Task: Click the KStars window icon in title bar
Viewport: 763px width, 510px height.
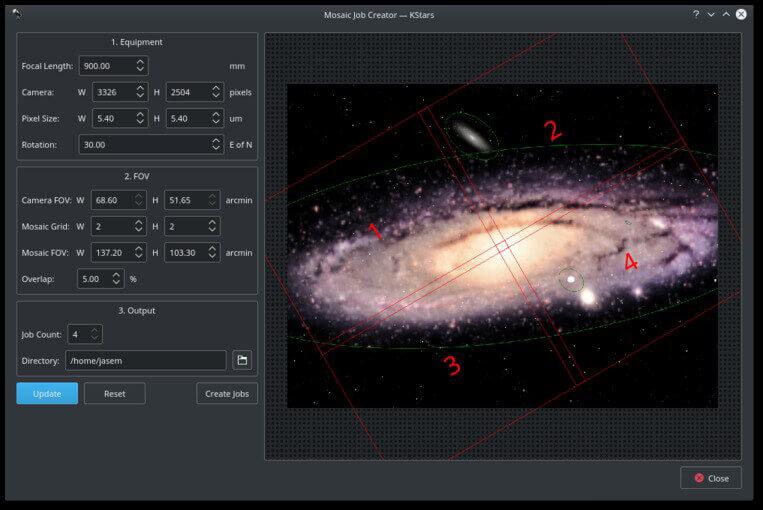Action: coord(17,14)
